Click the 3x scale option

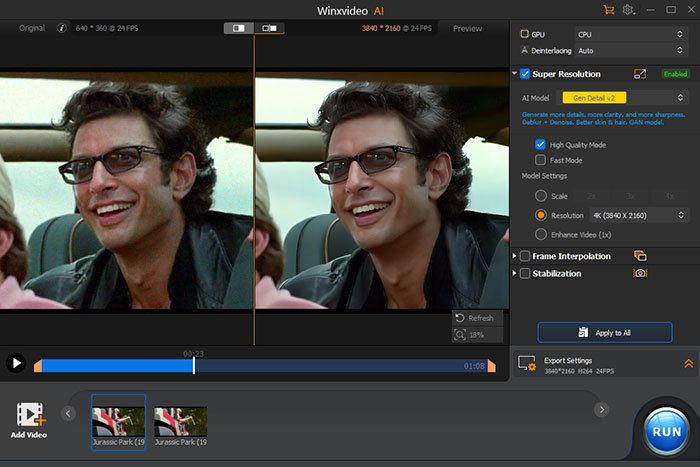(630, 196)
